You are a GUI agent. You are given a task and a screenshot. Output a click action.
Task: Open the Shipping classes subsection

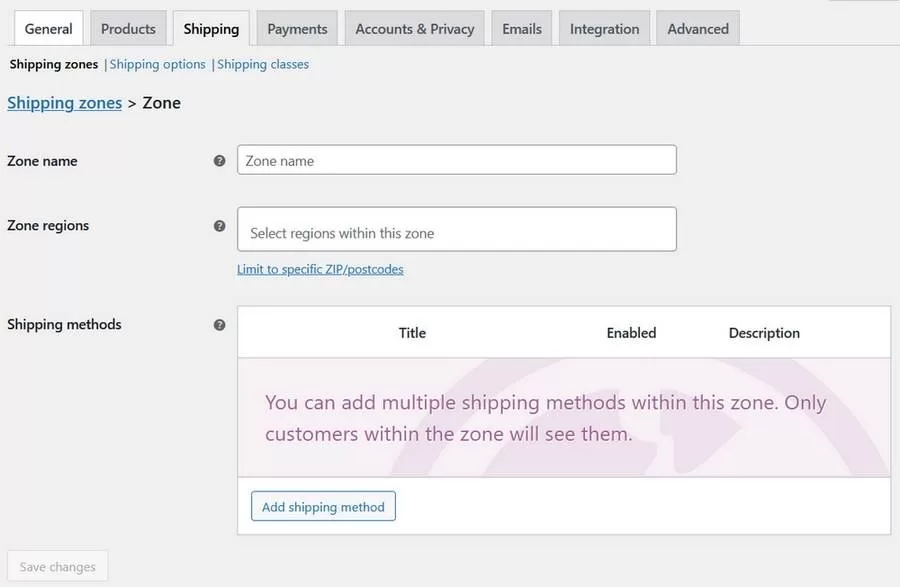(x=263, y=64)
